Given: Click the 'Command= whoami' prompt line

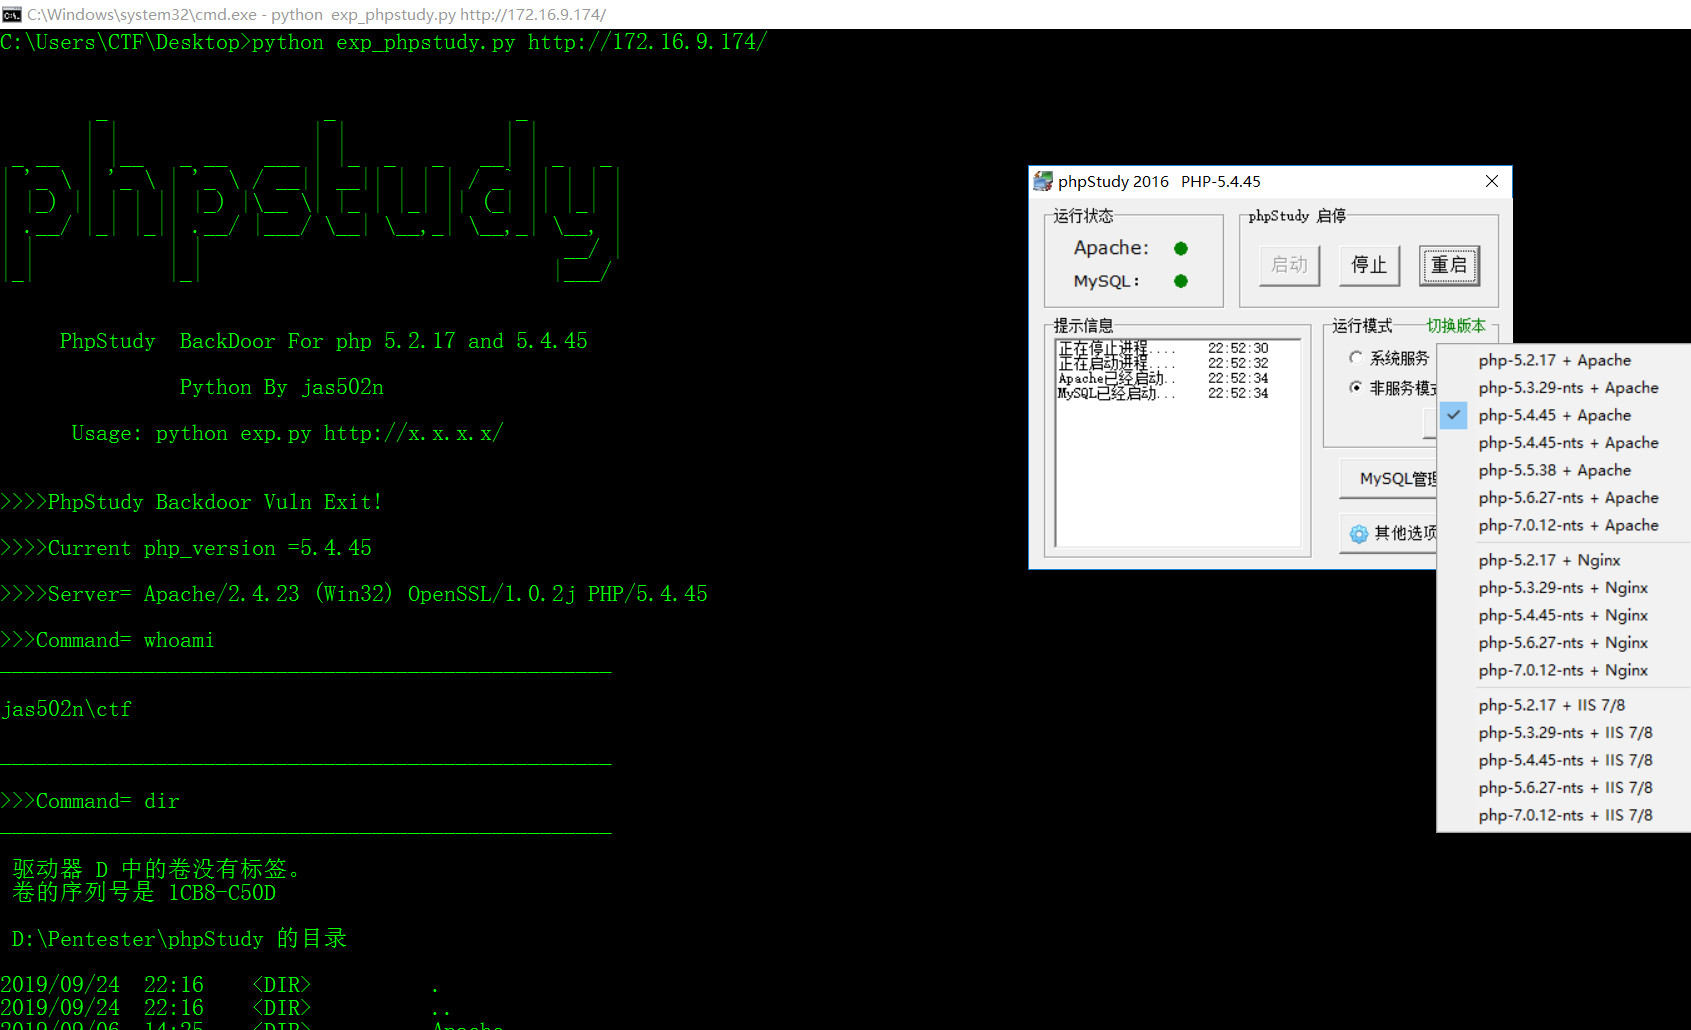Looking at the screenshot, I should [107, 640].
